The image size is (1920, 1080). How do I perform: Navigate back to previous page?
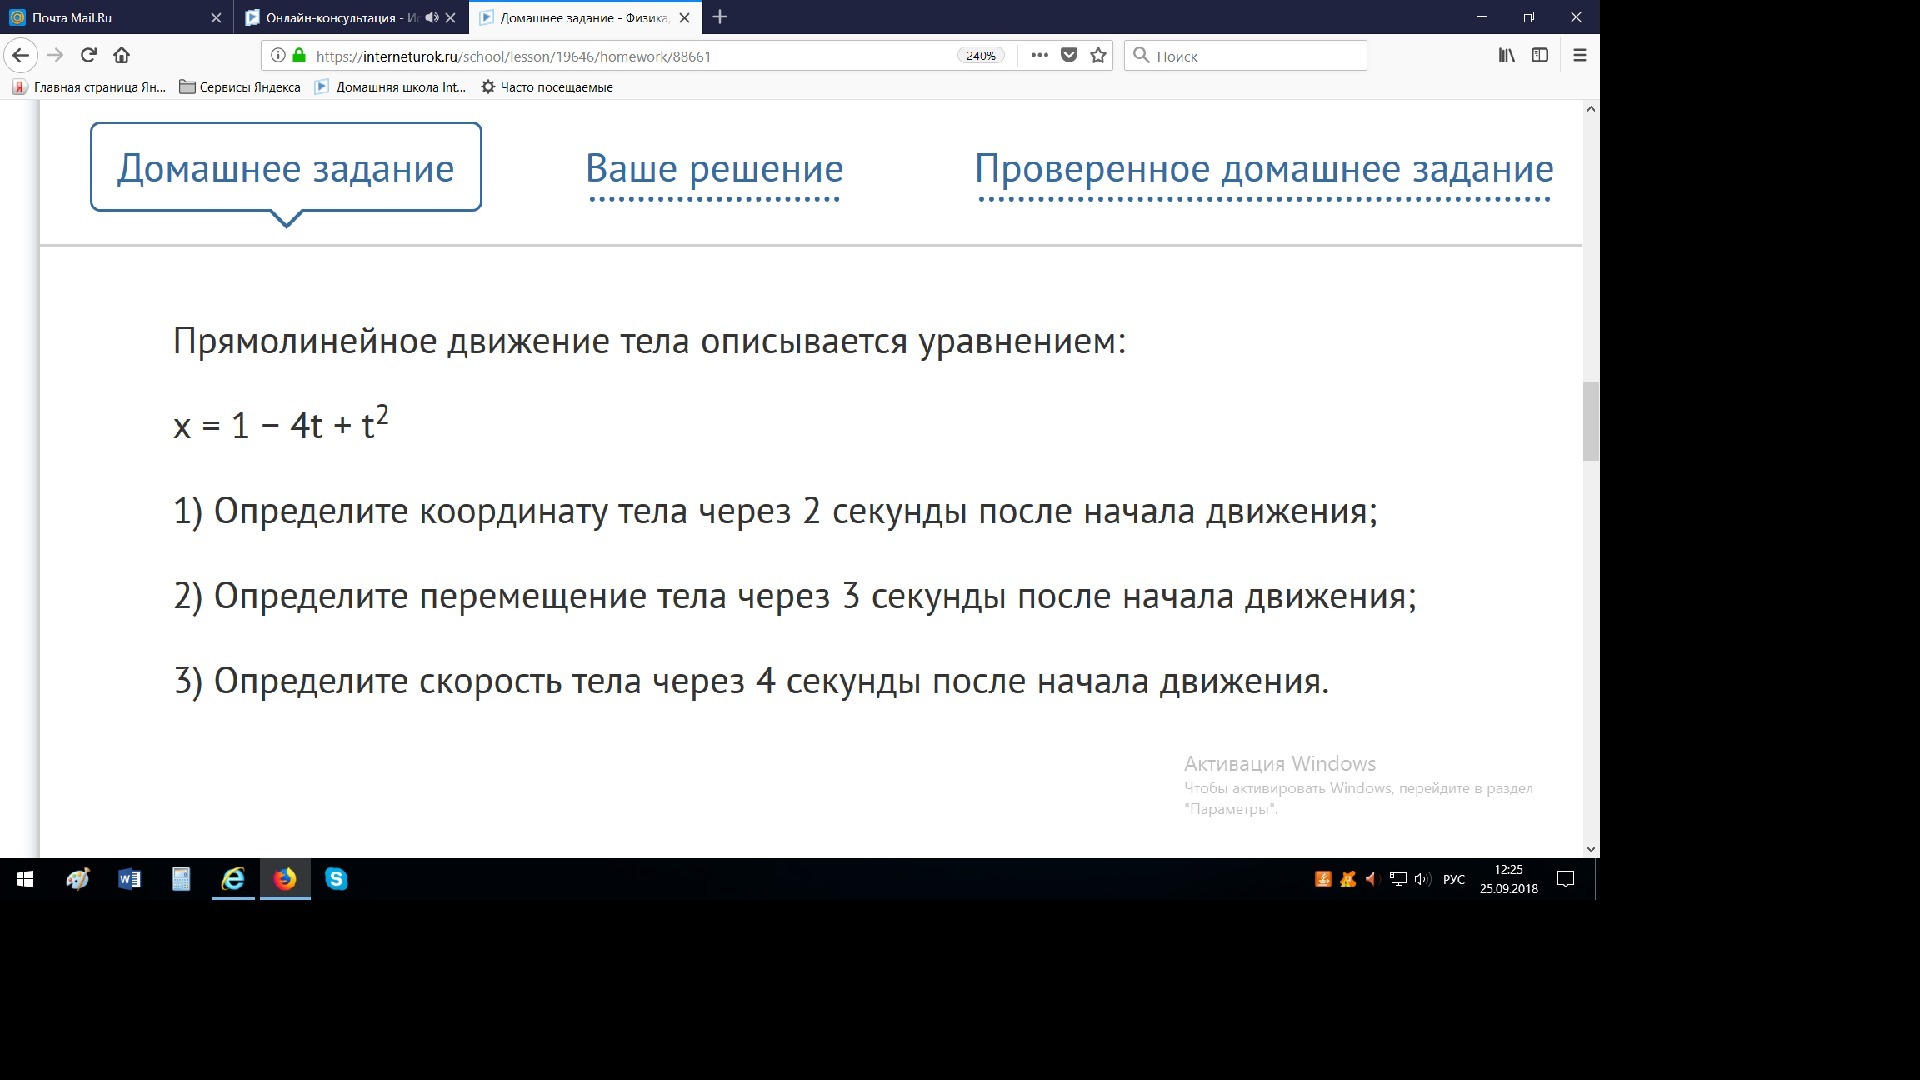coord(21,55)
